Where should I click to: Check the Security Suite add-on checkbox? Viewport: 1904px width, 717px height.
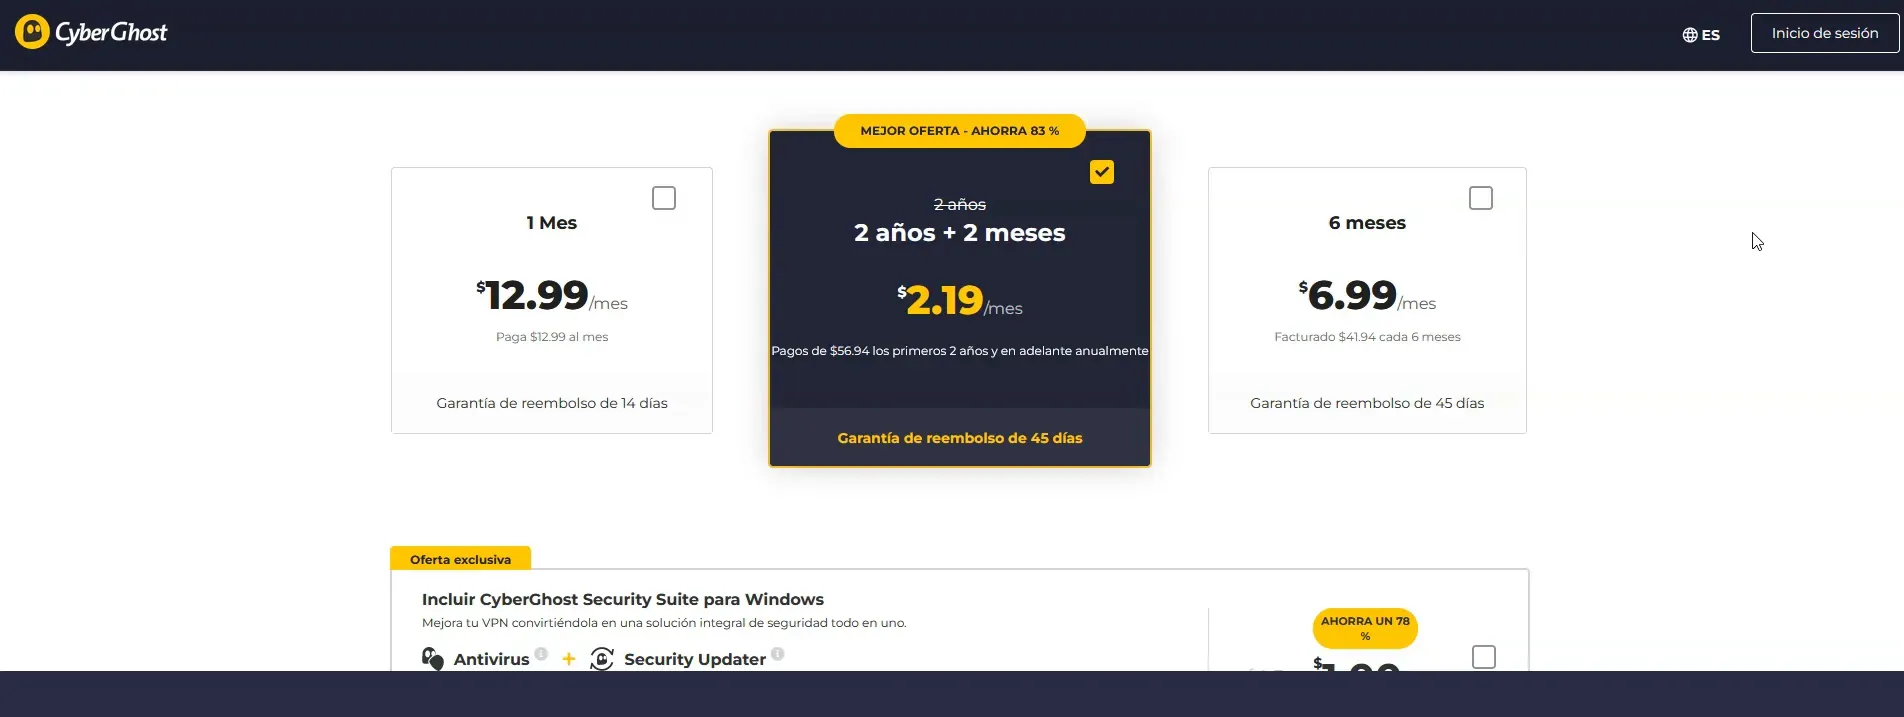1484,657
